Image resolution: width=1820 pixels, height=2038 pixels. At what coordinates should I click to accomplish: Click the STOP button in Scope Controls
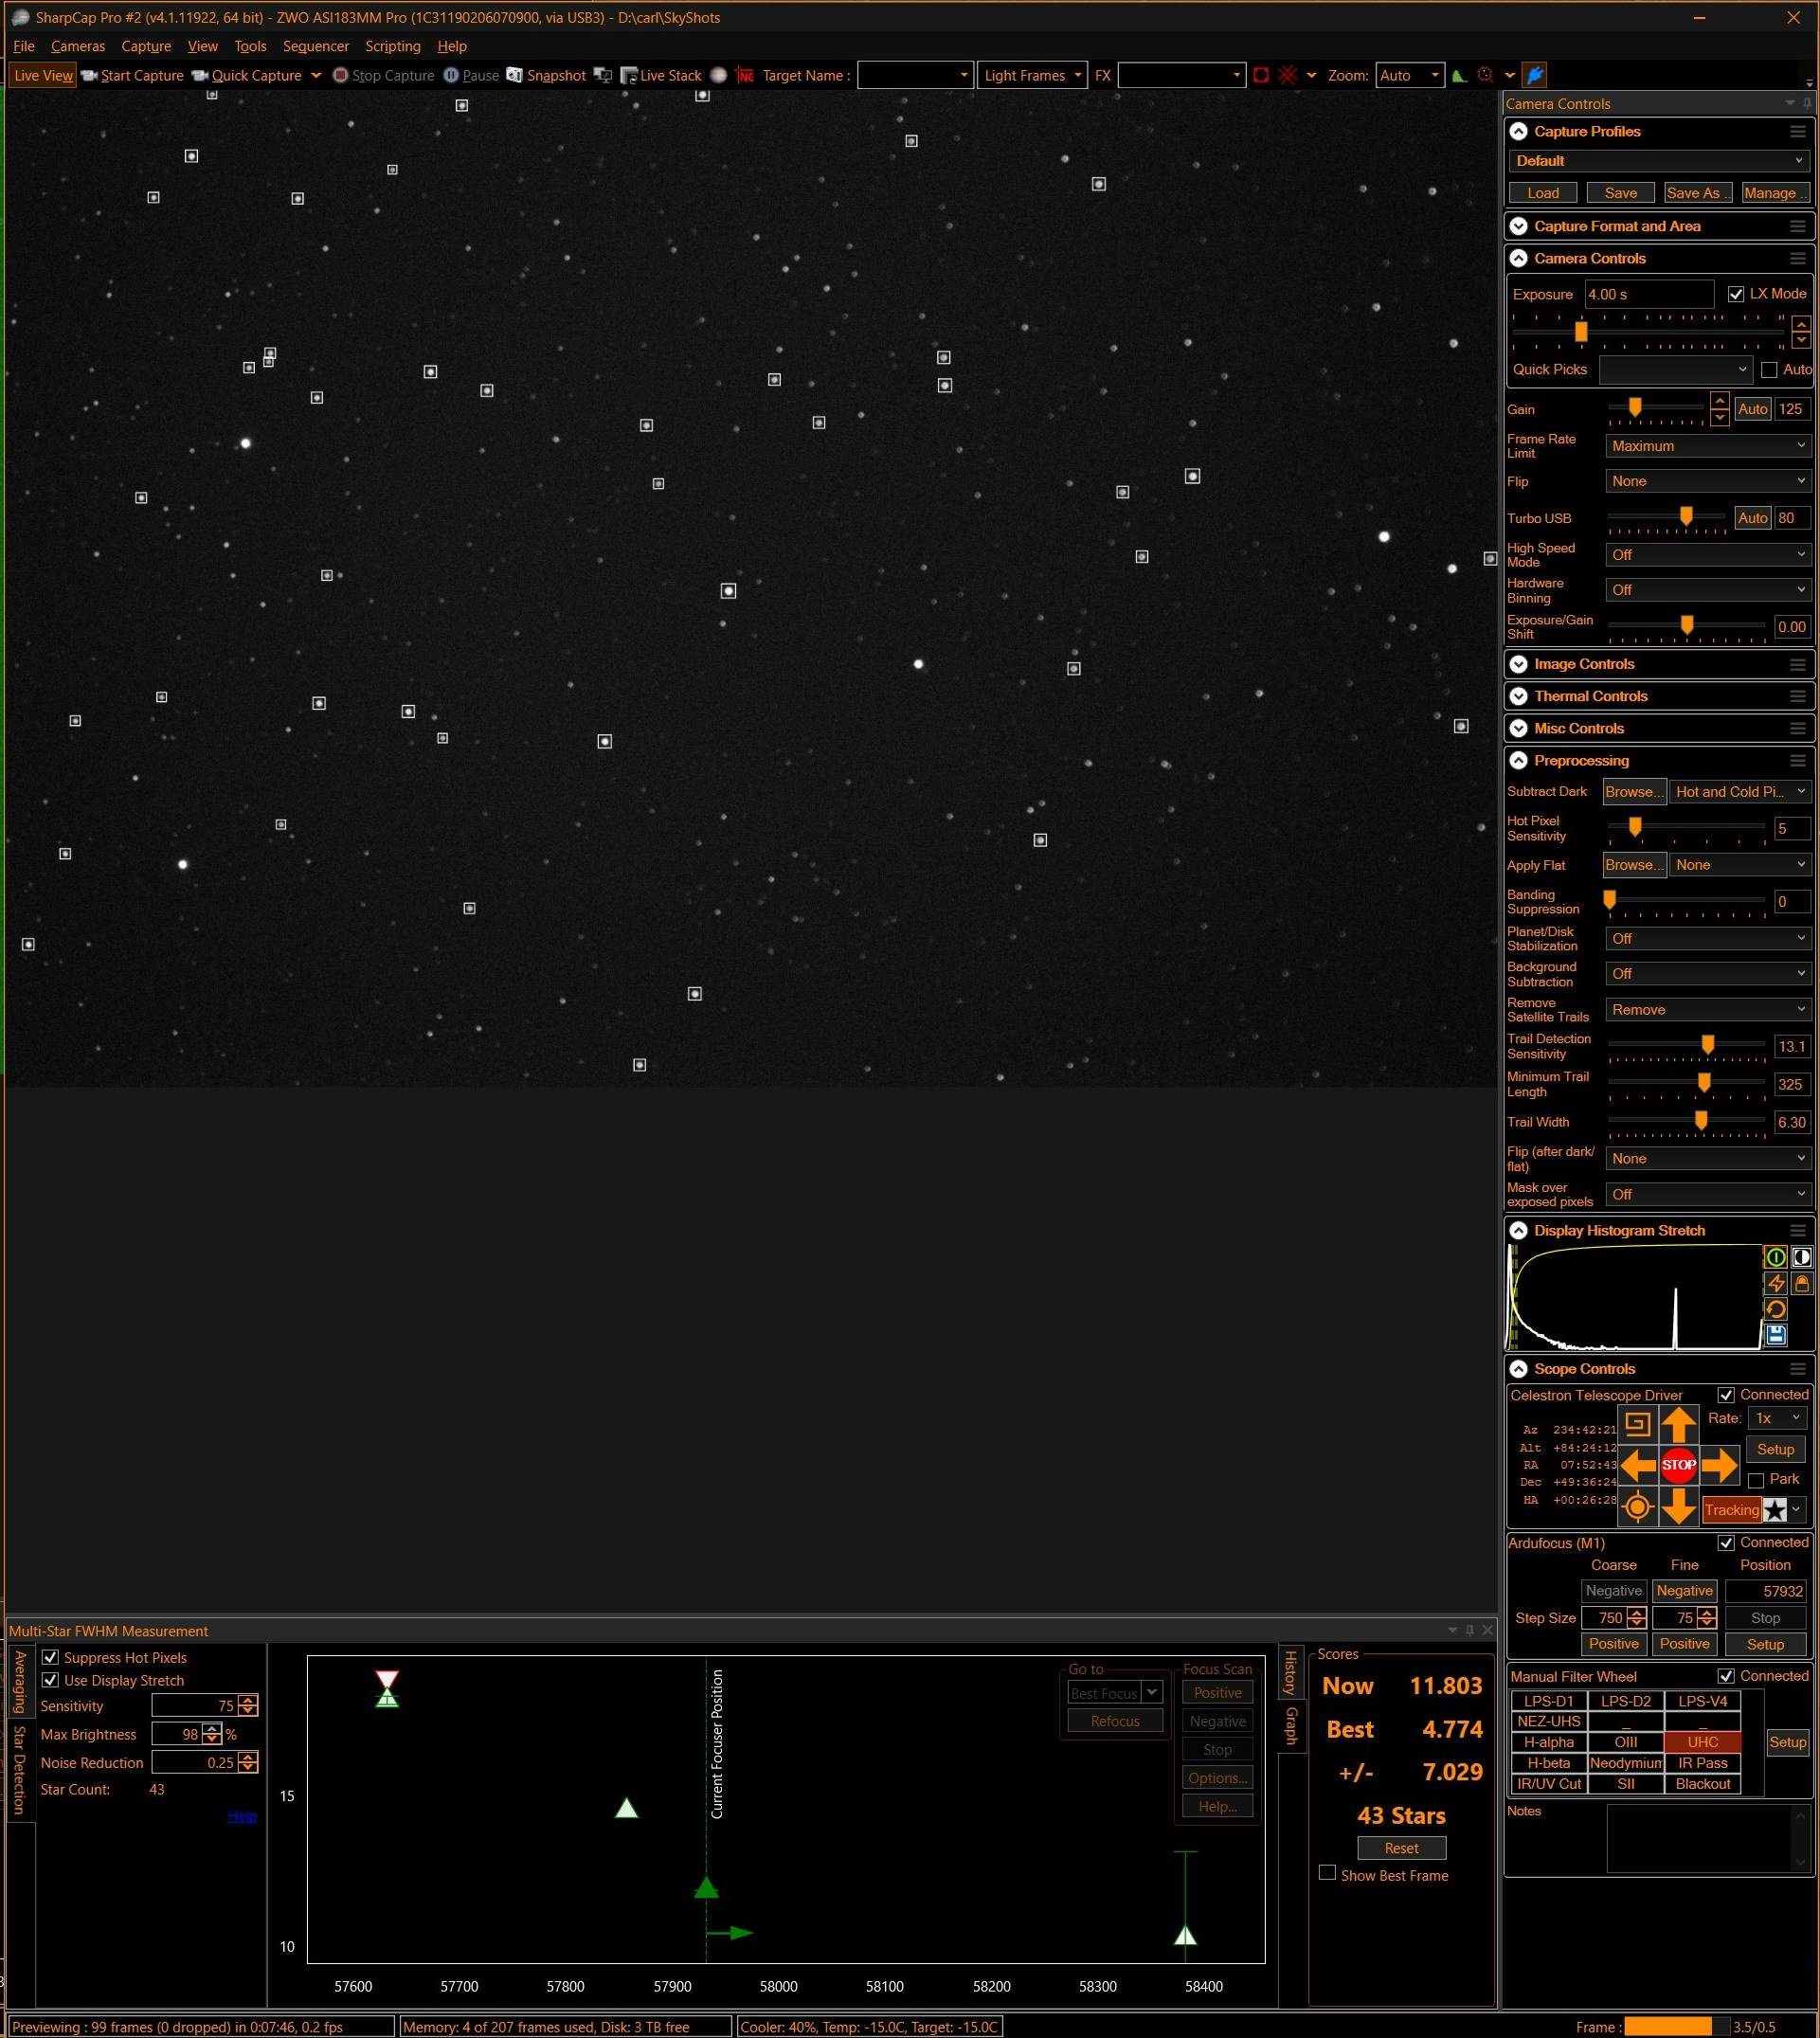click(1678, 1462)
